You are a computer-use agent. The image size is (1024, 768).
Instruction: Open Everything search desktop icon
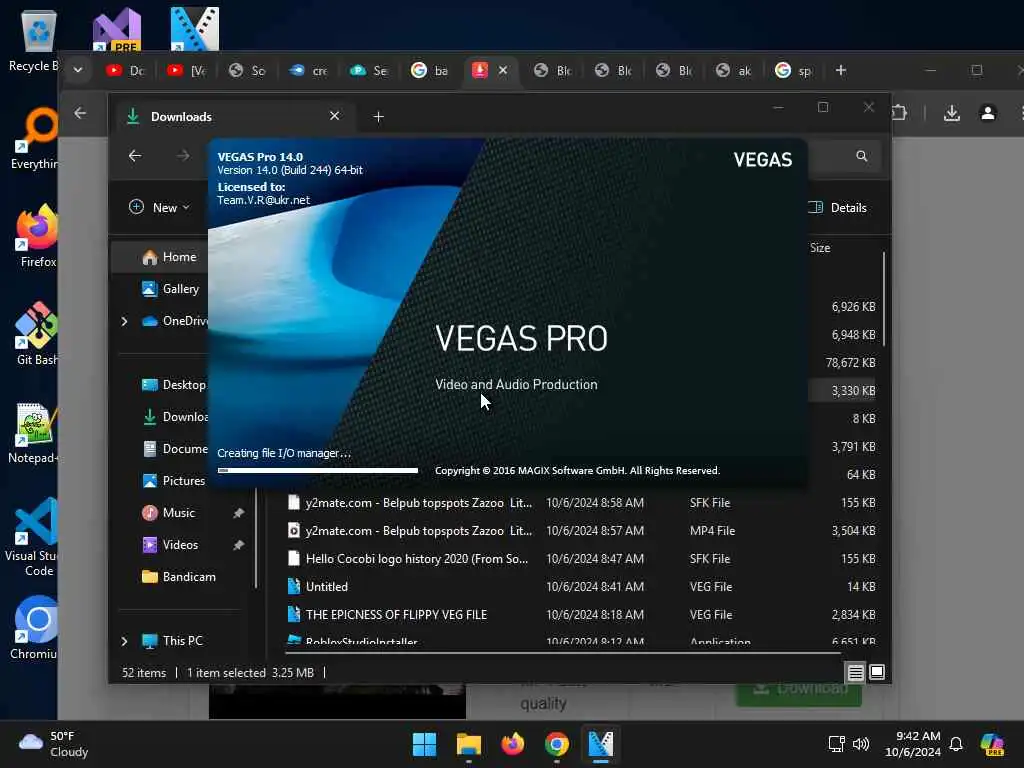[36, 138]
